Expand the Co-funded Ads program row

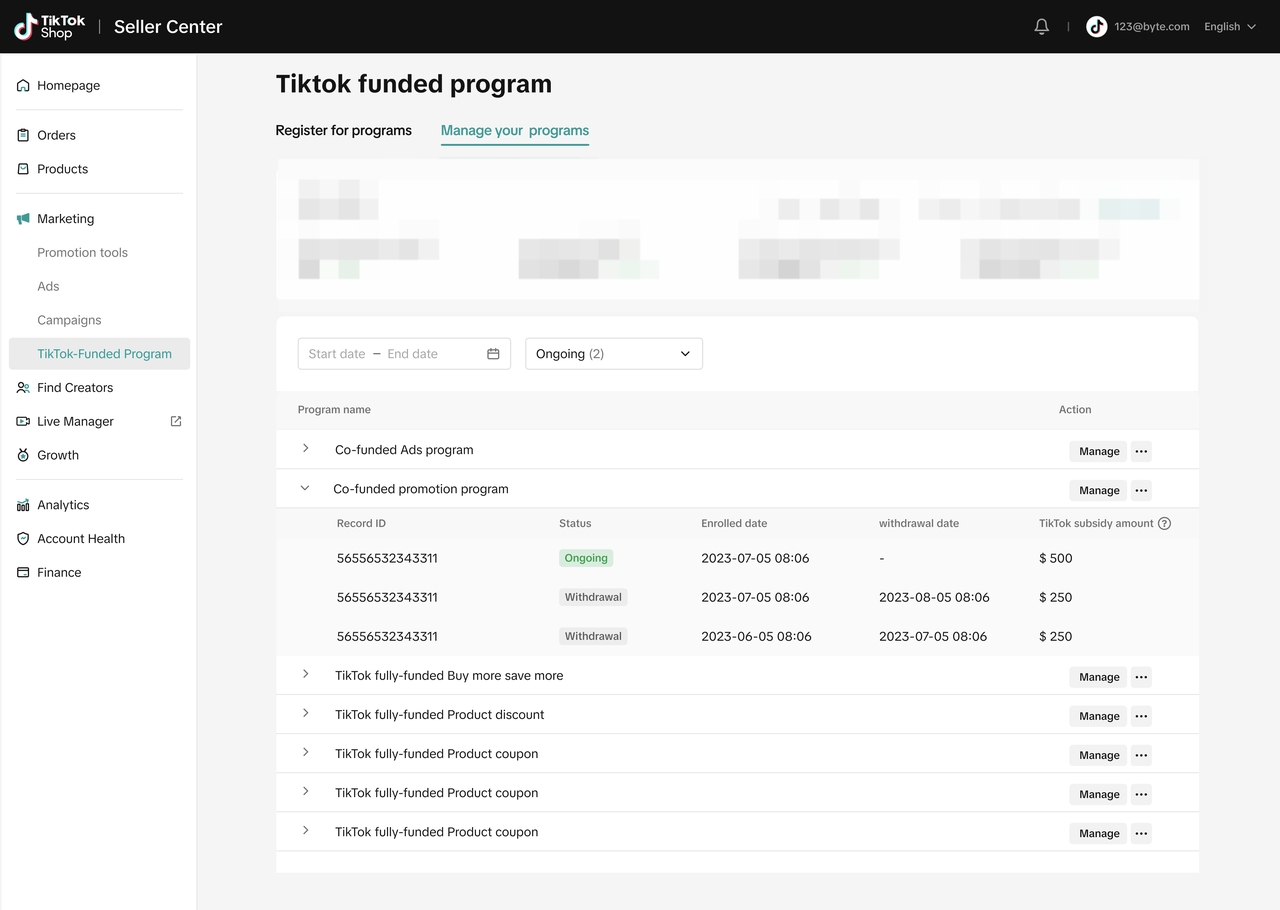click(x=306, y=449)
